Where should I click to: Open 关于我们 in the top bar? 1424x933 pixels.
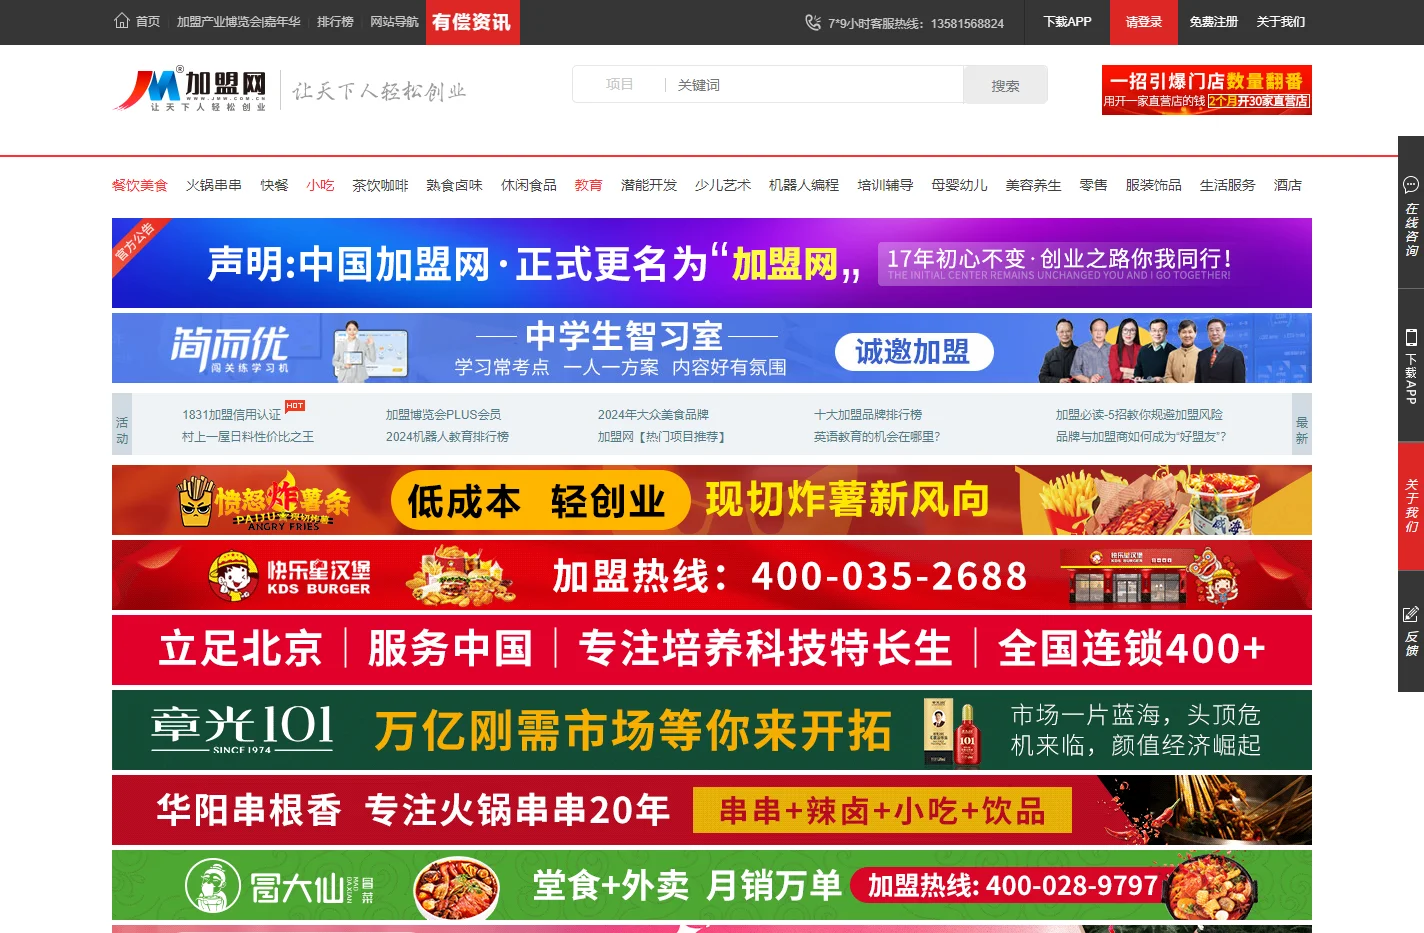[1280, 22]
